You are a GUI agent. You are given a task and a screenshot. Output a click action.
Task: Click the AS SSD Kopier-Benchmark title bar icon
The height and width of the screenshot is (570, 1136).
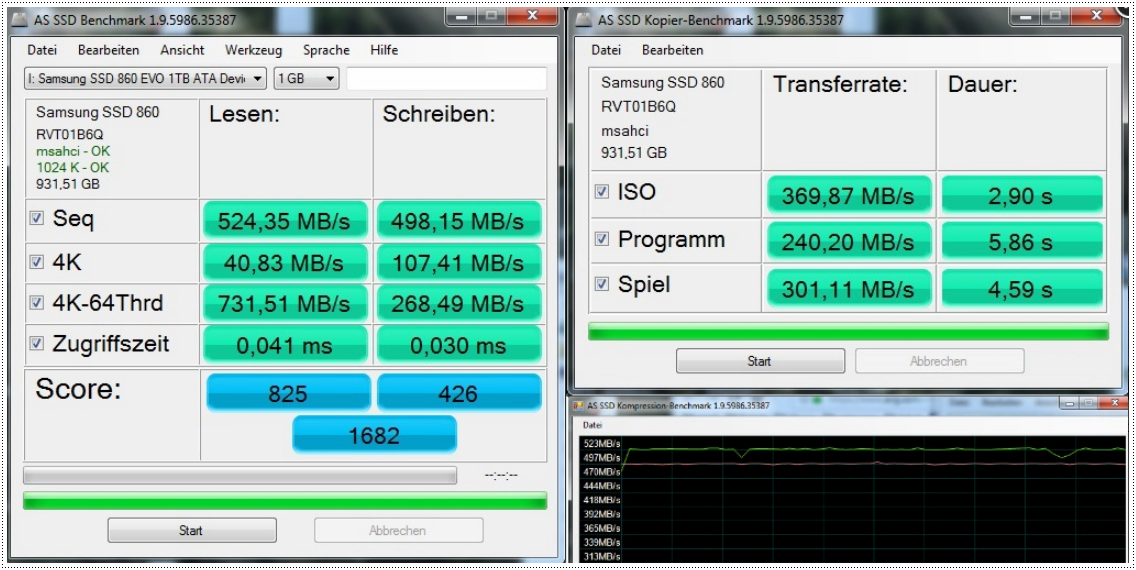pos(585,20)
